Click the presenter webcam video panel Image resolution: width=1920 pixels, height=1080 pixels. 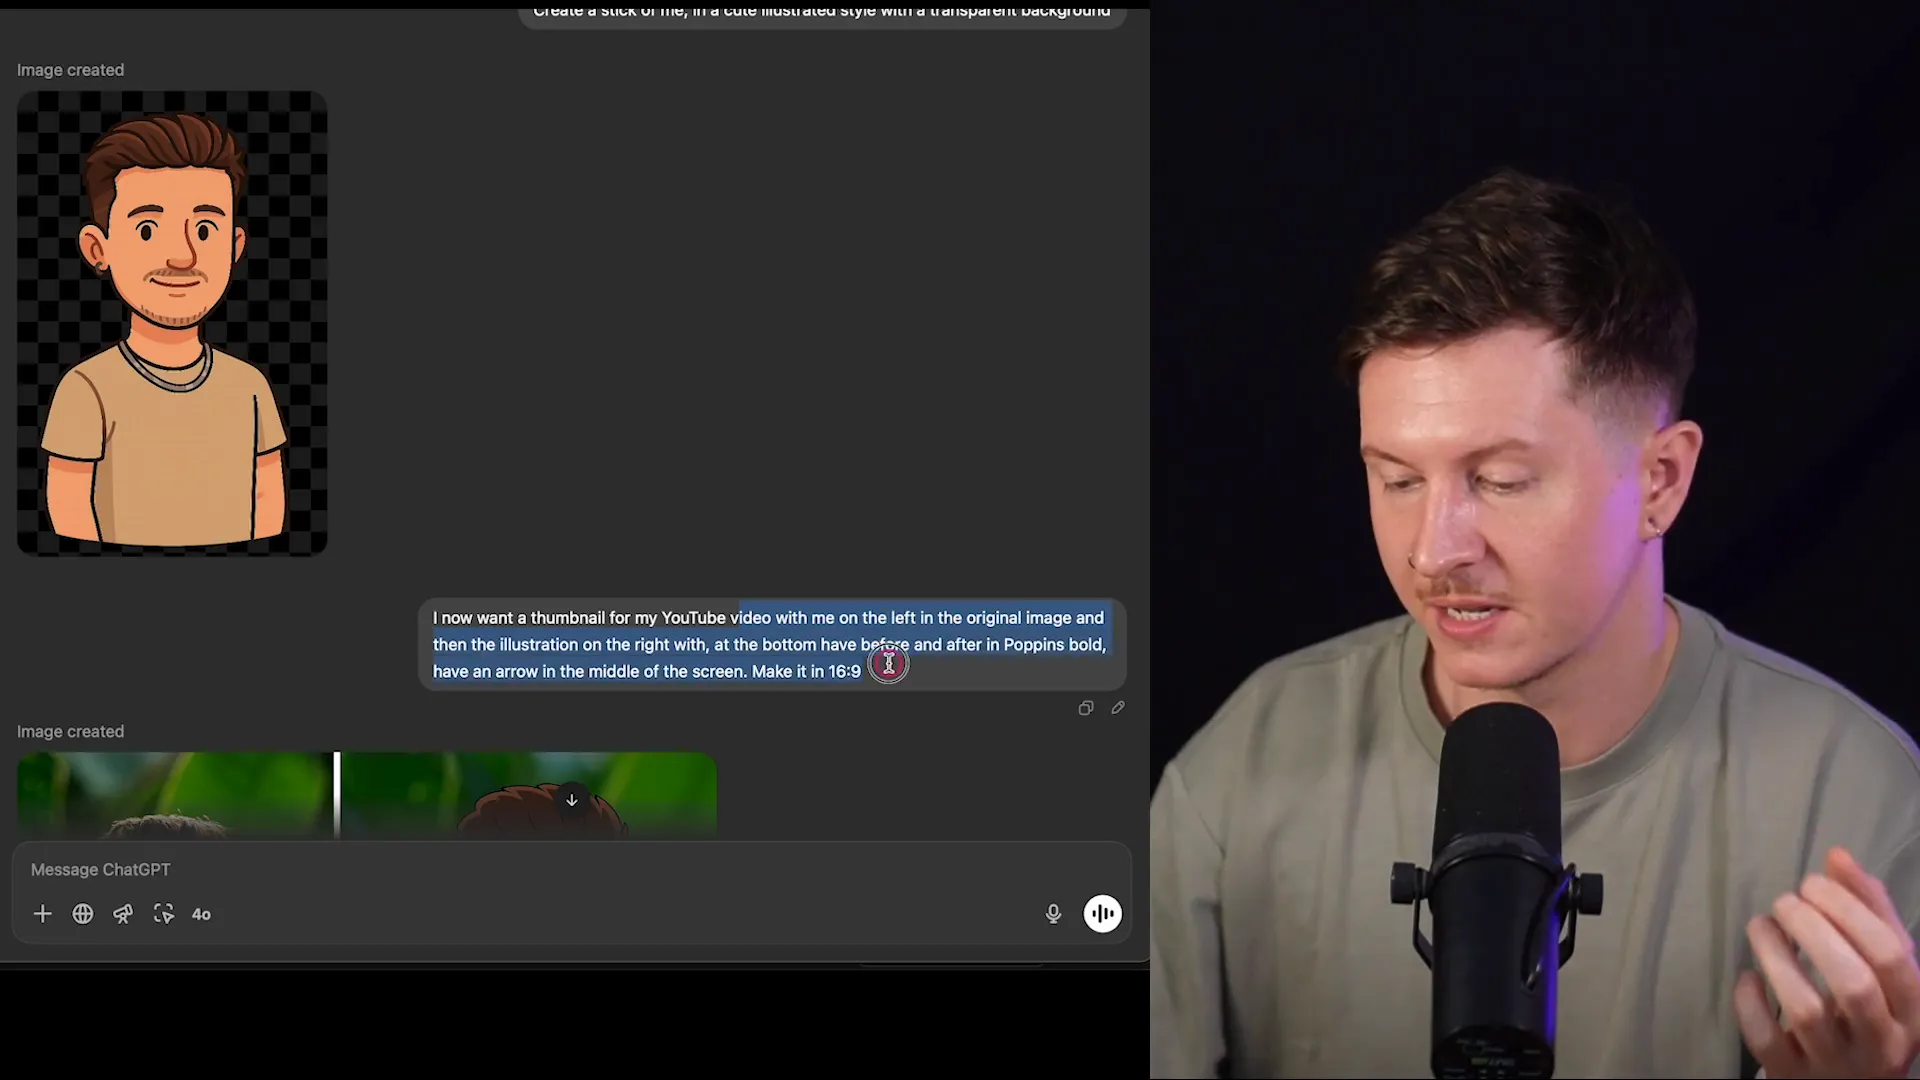[x=1534, y=540]
